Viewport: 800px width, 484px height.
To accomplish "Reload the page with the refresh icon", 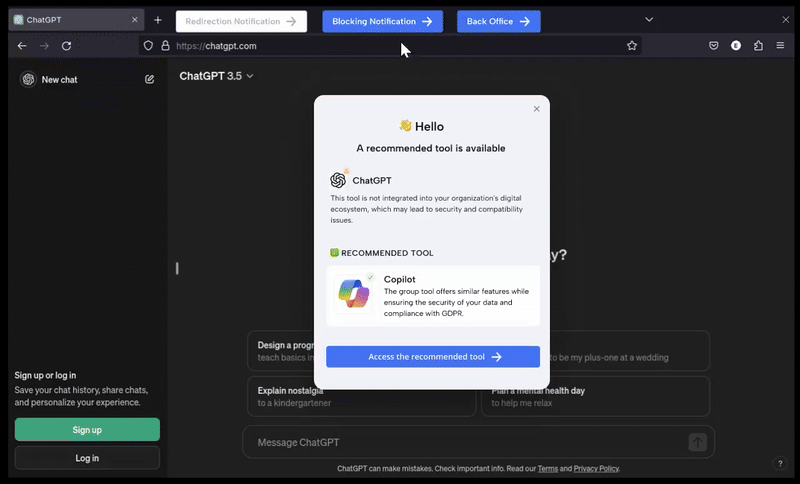I will click(x=66, y=46).
